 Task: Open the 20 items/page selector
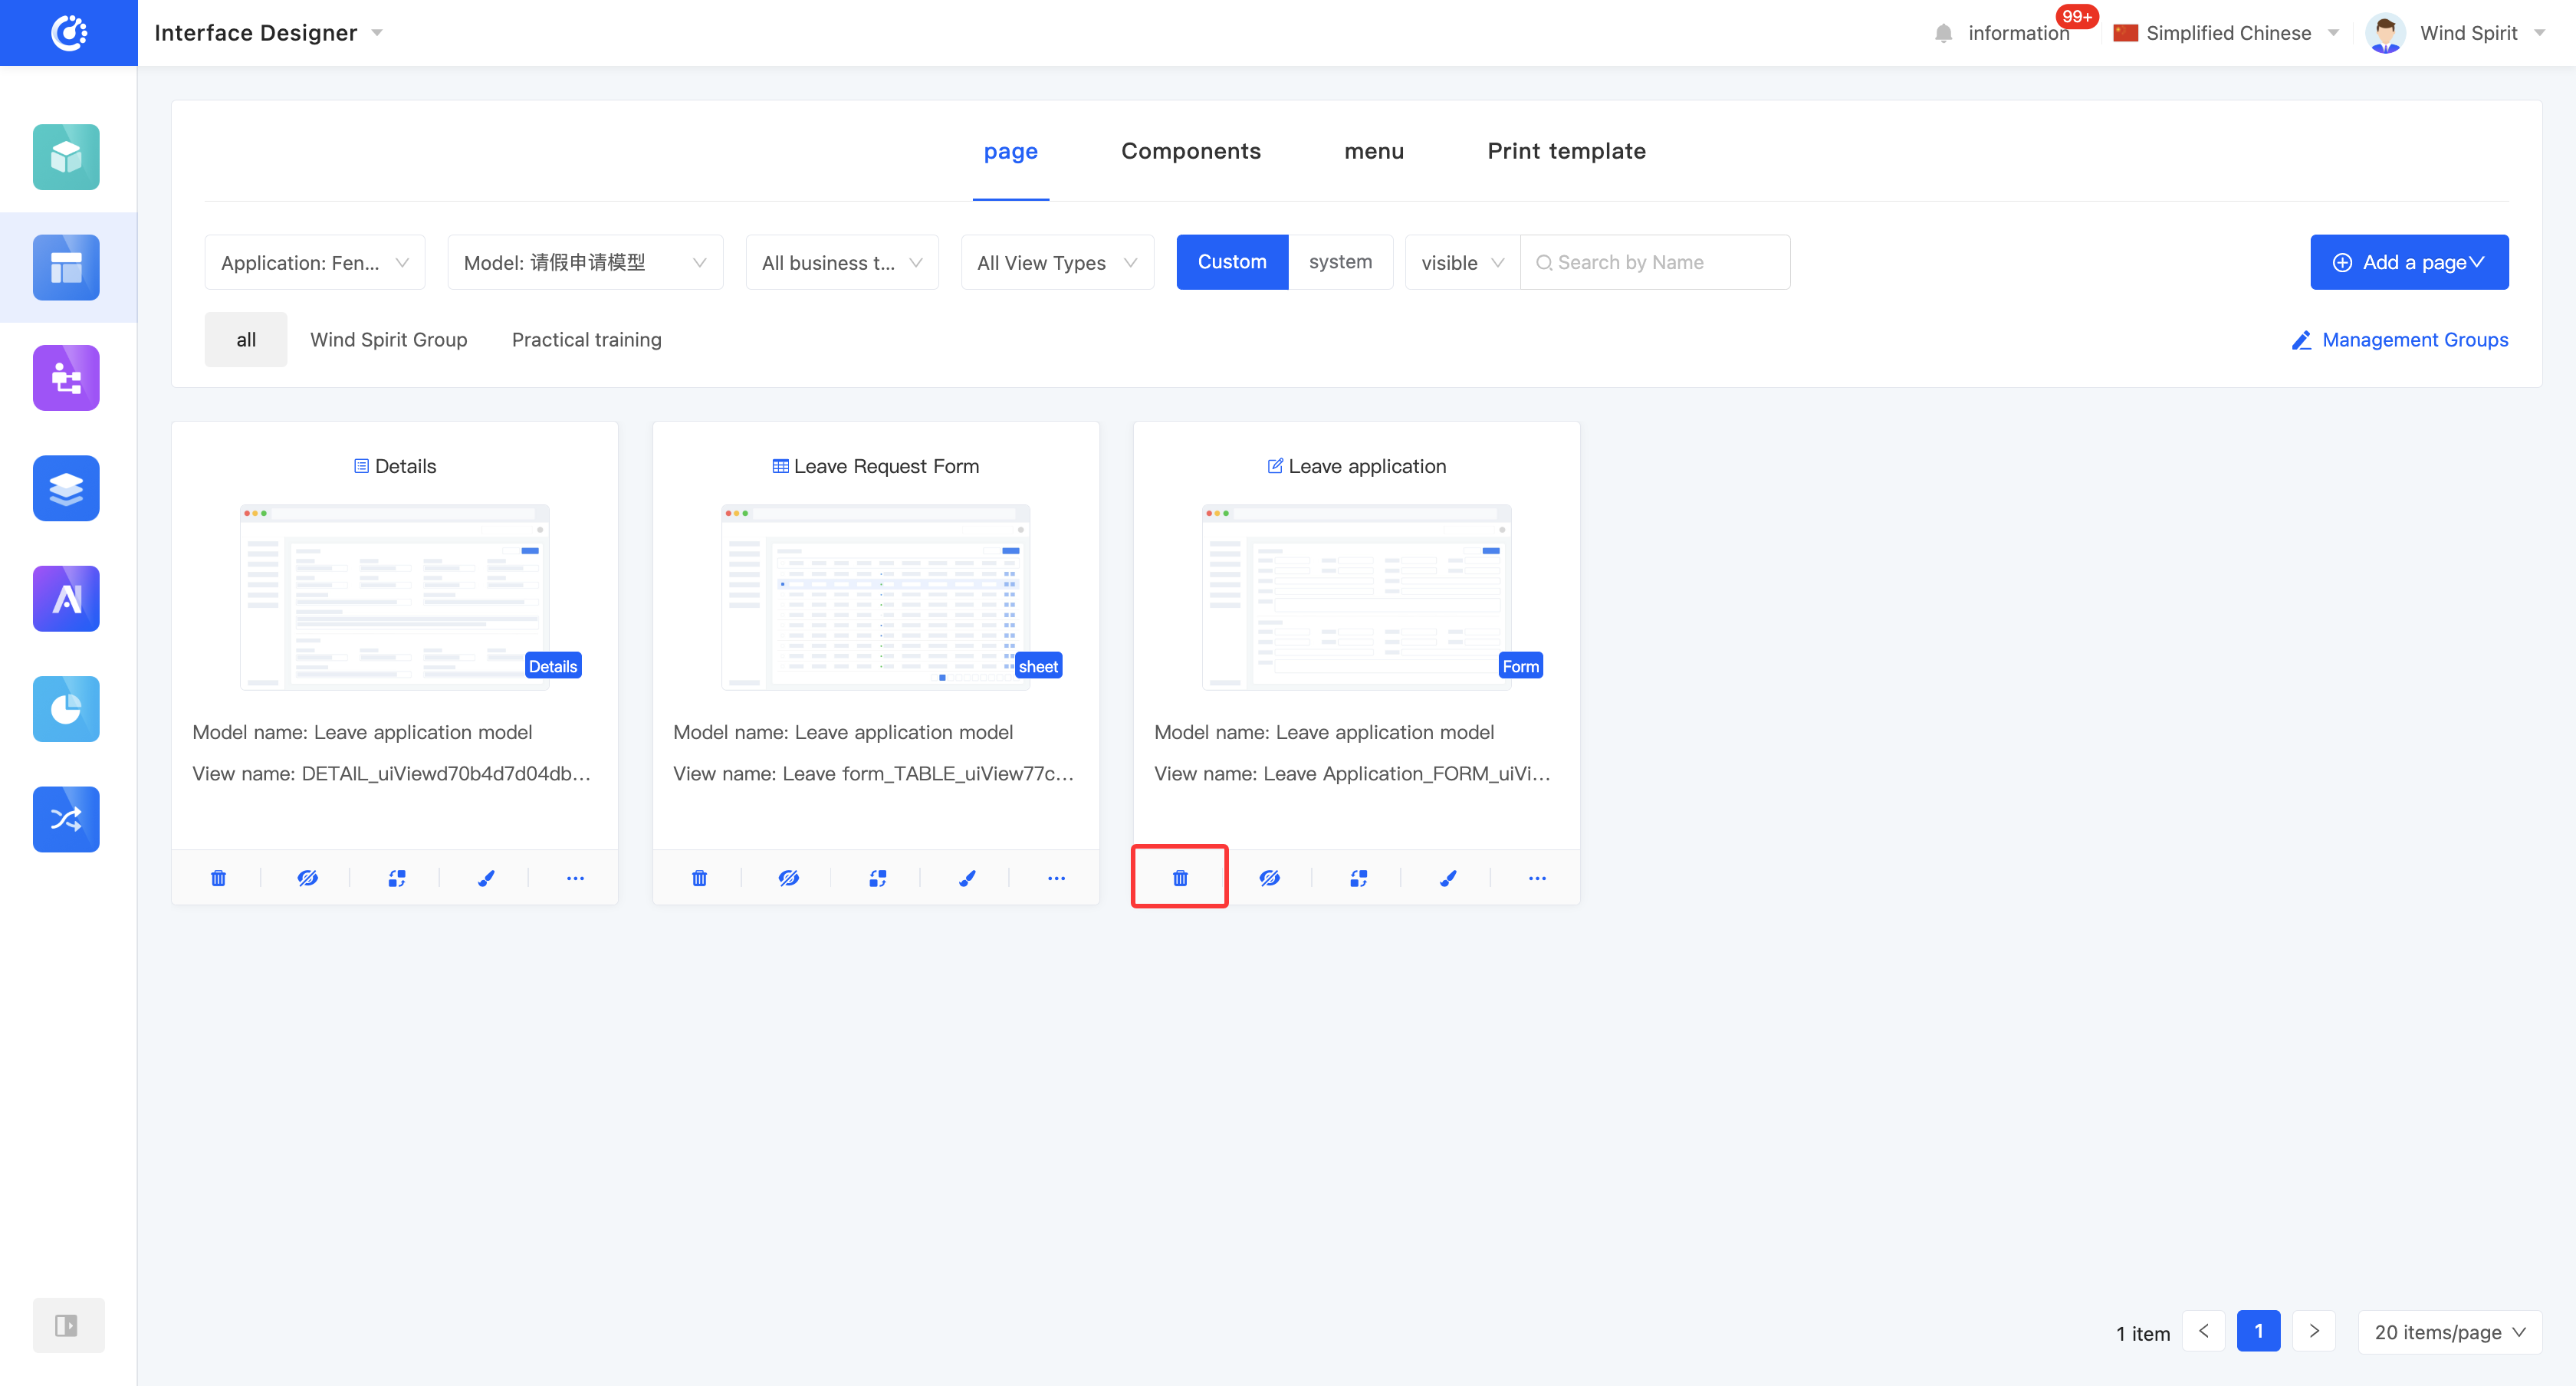pos(2449,1332)
